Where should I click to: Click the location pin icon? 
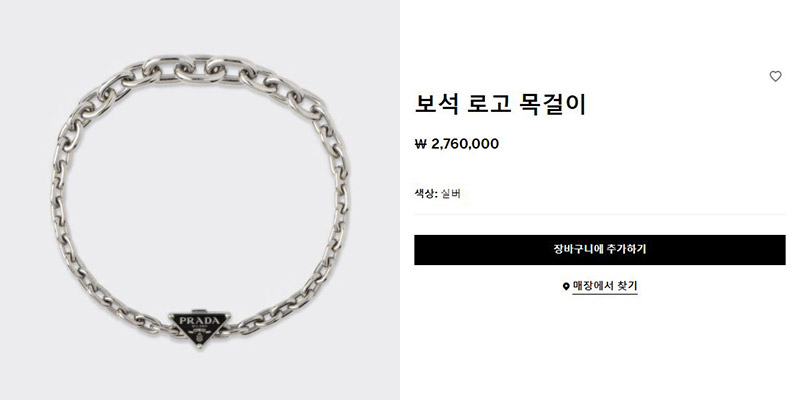(x=565, y=286)
